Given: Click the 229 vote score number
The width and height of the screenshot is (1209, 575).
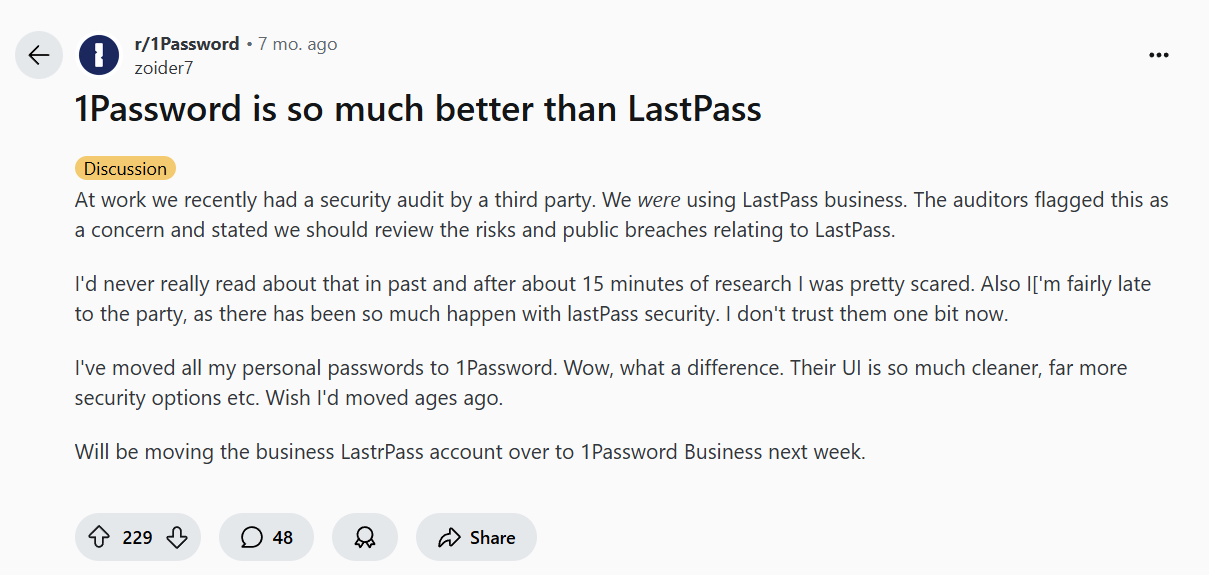Looking at the screenshot, I should coord(137,538).
